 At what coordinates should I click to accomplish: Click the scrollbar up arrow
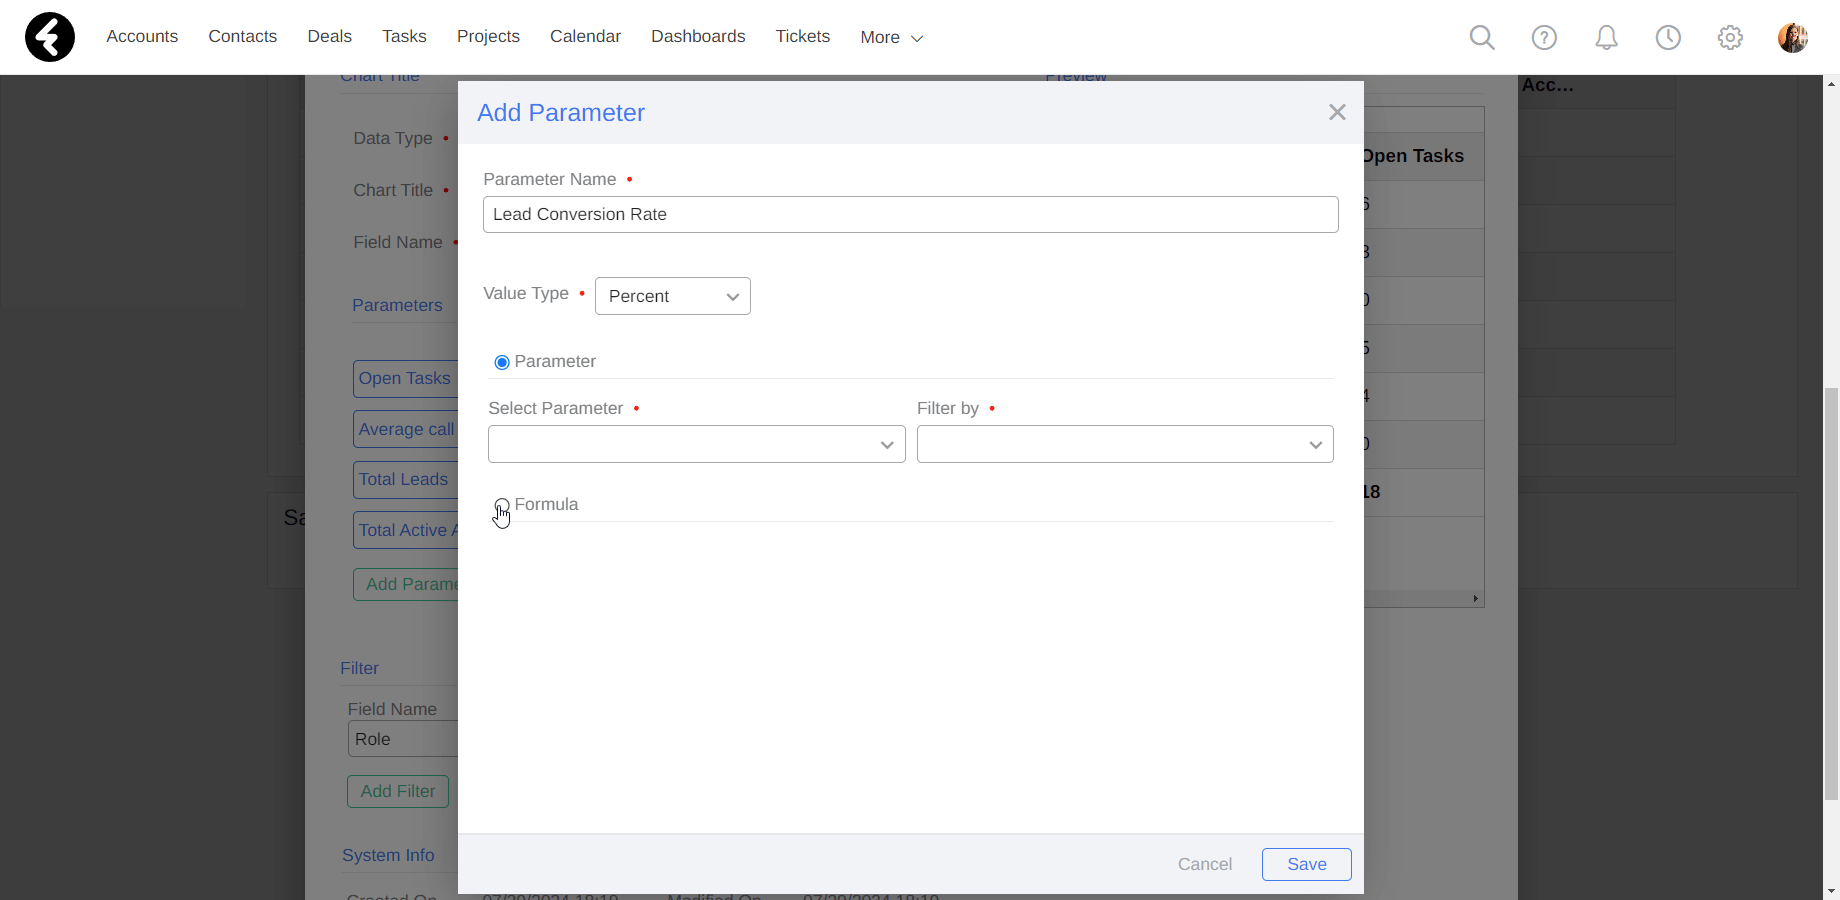tap(1831, 83)
